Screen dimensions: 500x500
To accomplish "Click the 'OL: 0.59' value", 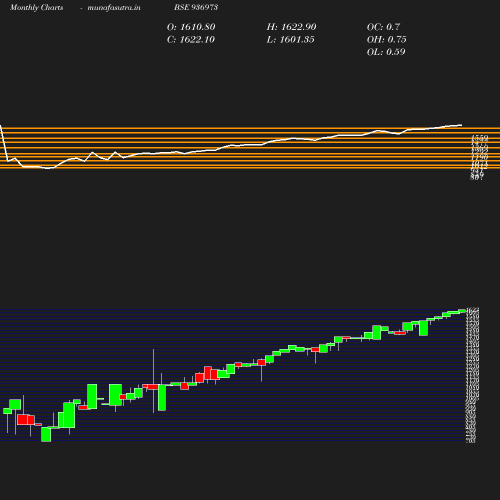I will [x=386, y=52].
